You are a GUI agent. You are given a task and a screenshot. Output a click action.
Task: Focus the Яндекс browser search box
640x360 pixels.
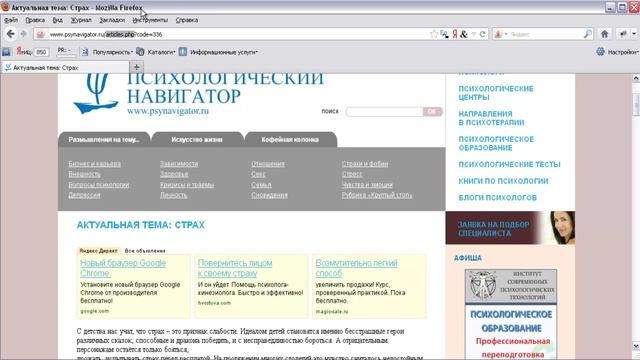click(546, 34)
